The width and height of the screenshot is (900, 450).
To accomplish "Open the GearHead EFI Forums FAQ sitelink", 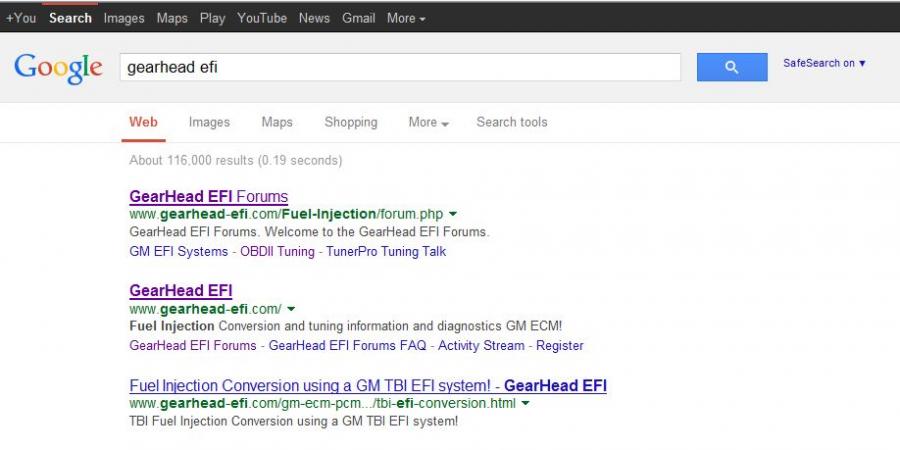I will point(347,346).
